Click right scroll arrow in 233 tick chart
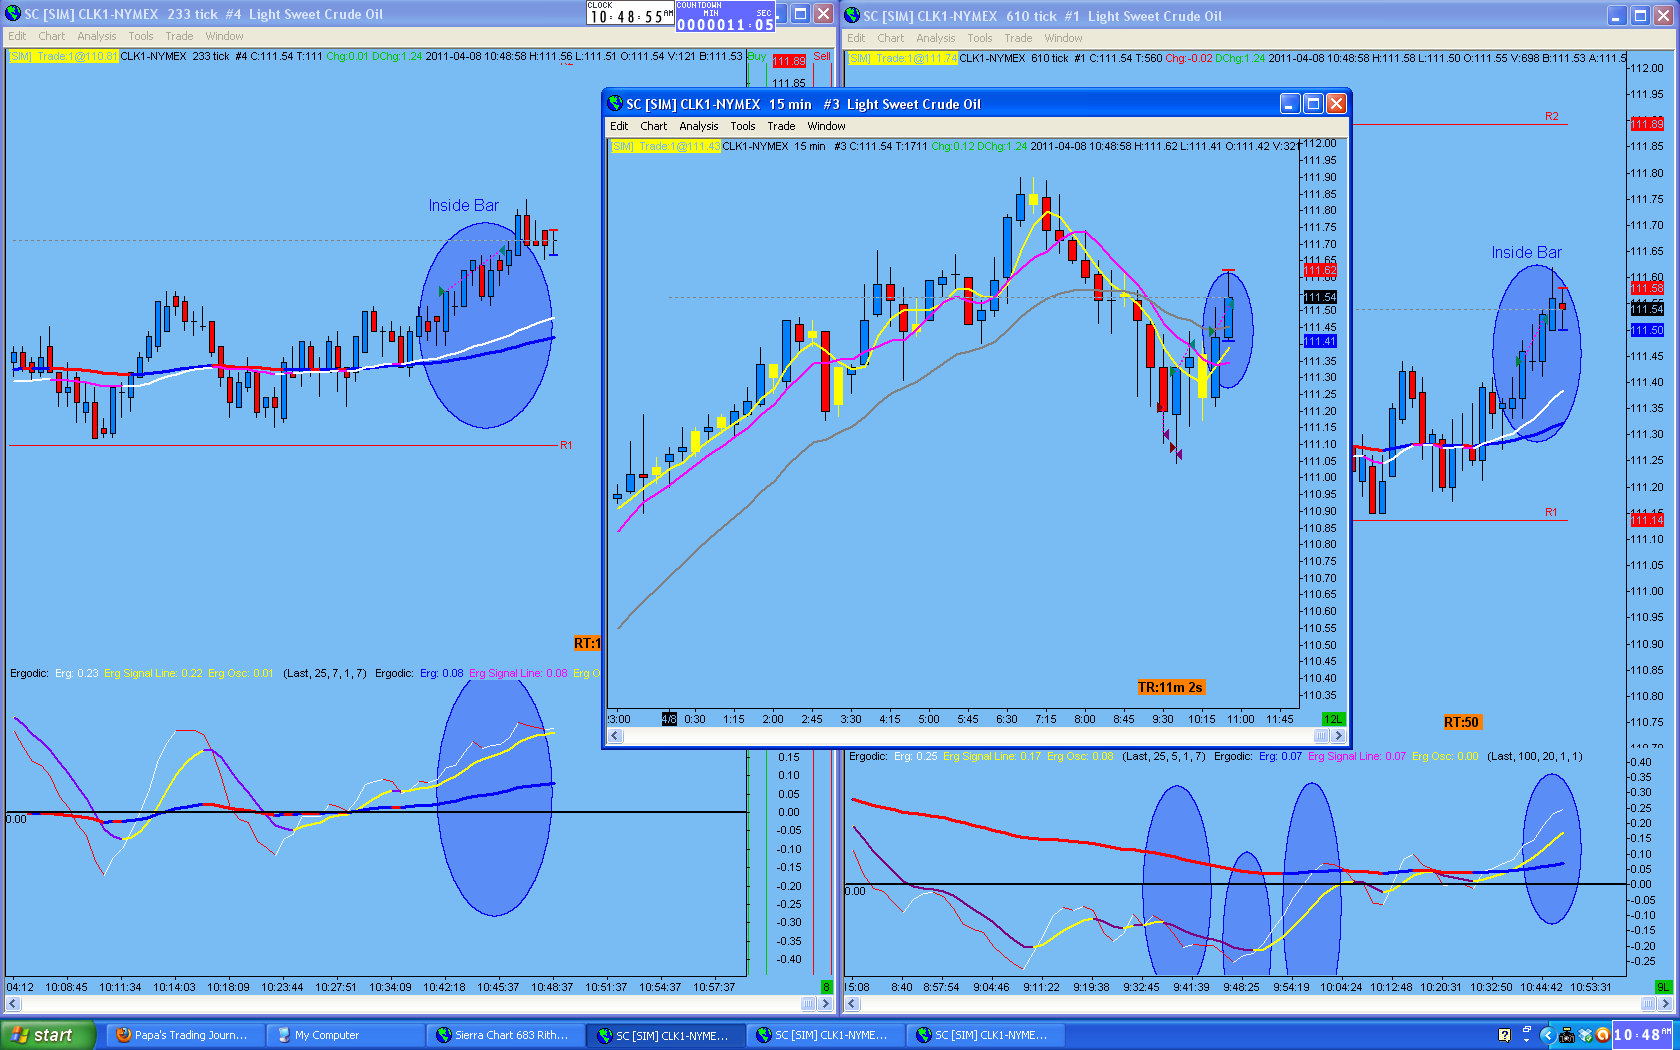Image resolution: width=1680 pixels, height=1050 pixels. point(825,1003)
